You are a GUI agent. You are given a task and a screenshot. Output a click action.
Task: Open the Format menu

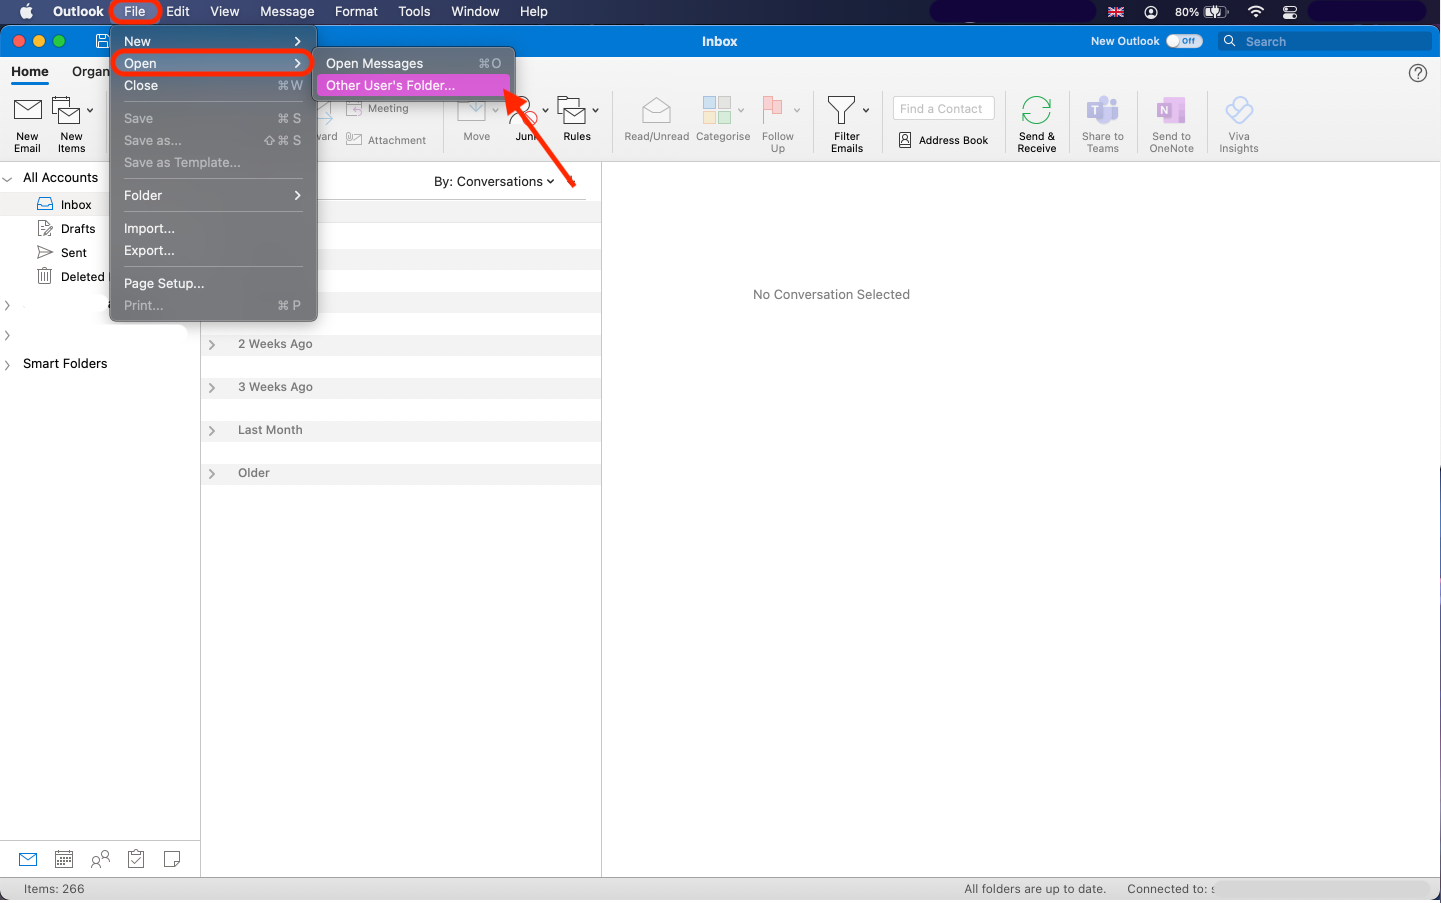tap(356, 12)
